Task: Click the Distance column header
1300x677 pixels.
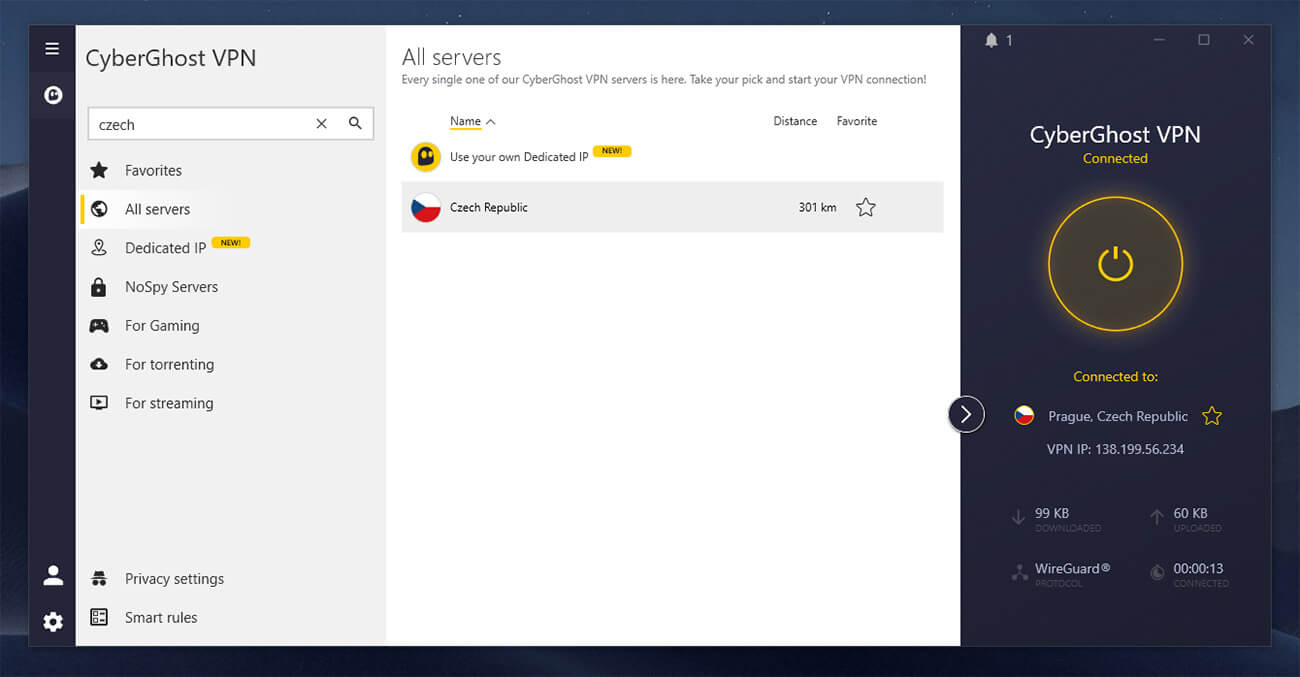Action: [x=795, y=121]
